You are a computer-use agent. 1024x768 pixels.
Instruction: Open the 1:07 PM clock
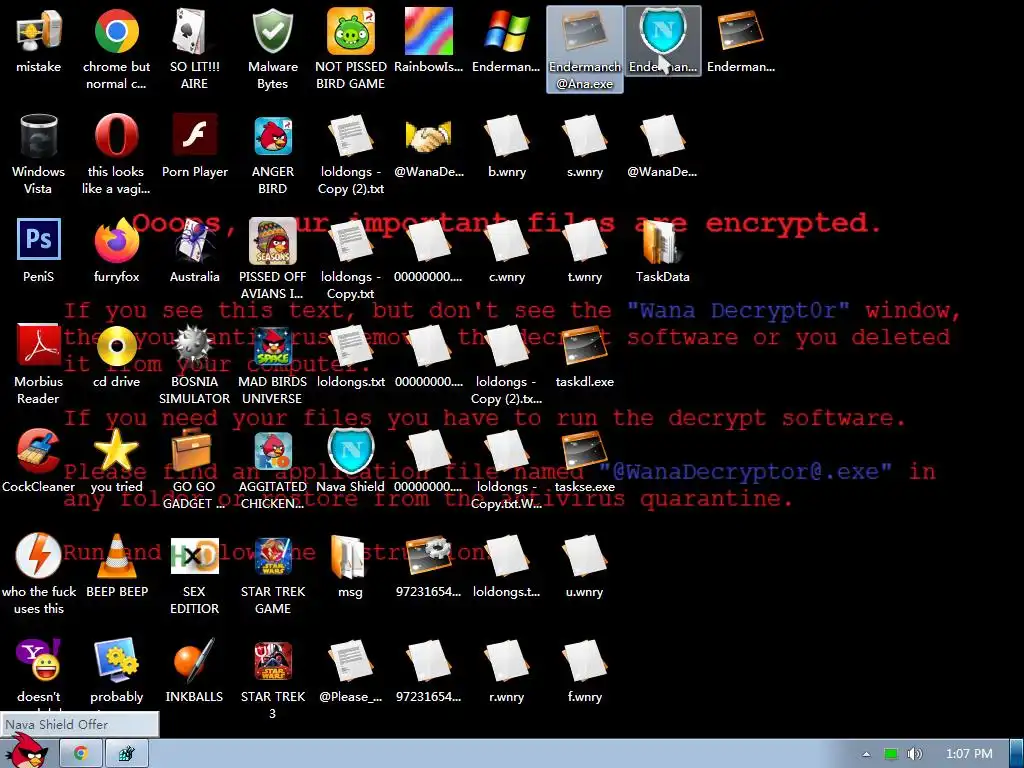(969, 754)
